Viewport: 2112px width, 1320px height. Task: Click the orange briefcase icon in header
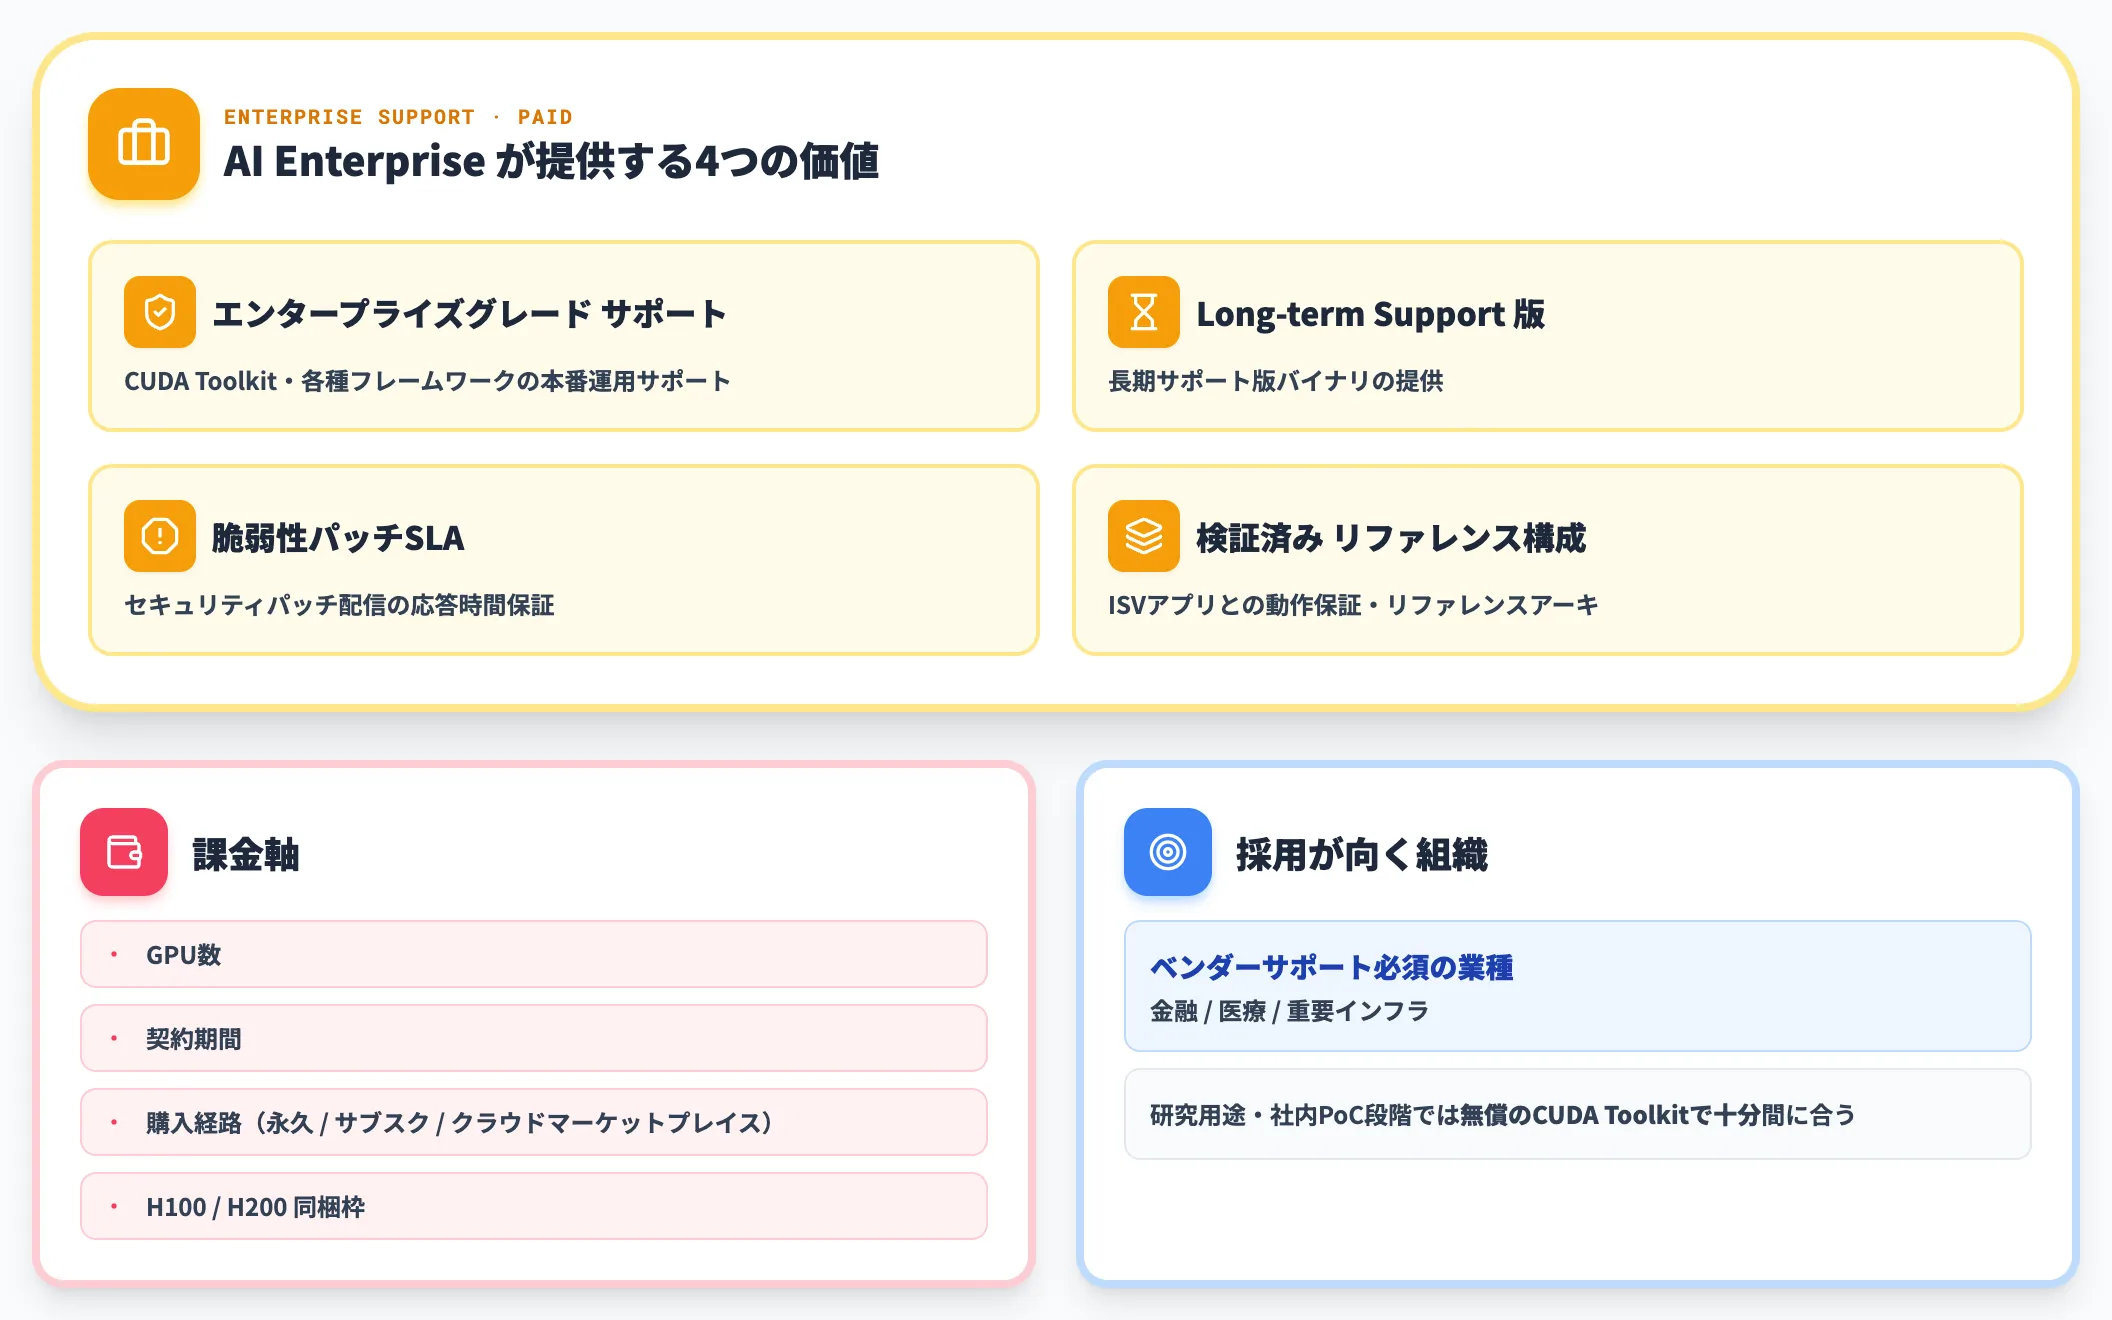coord(144,144)
